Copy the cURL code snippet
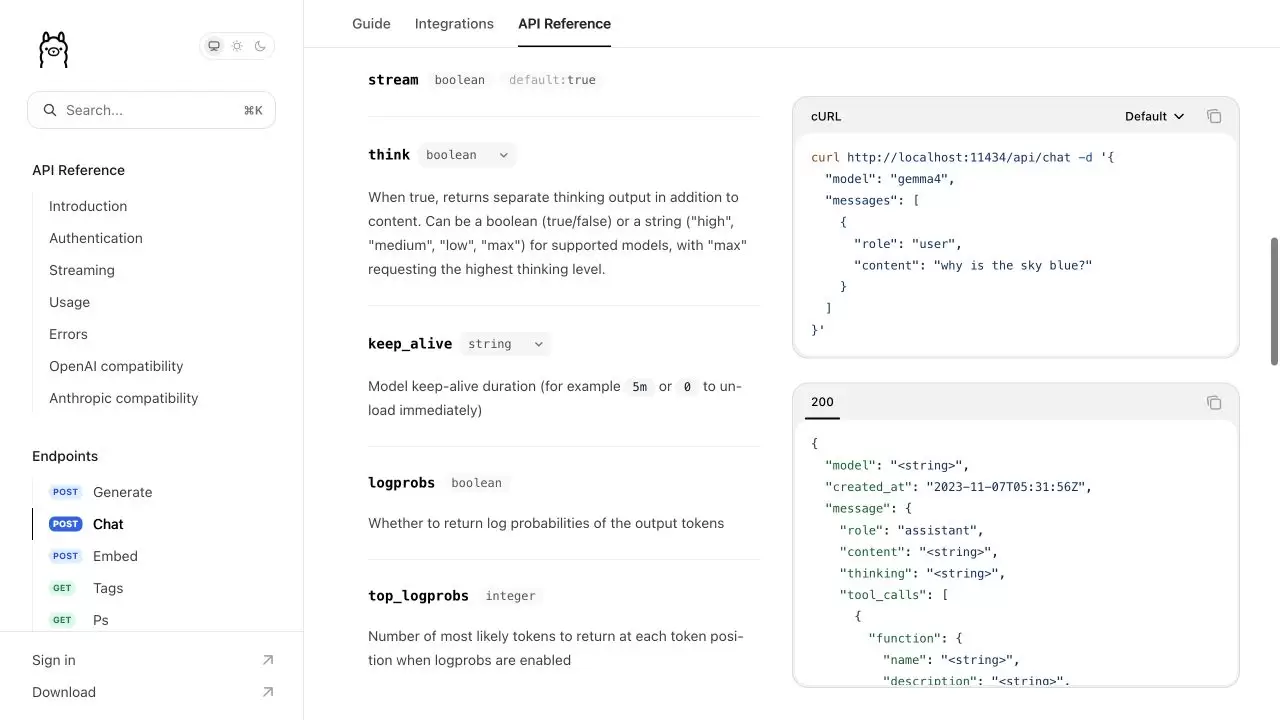The width and height of the screenshot is (1280, 720). [1214, 116]
